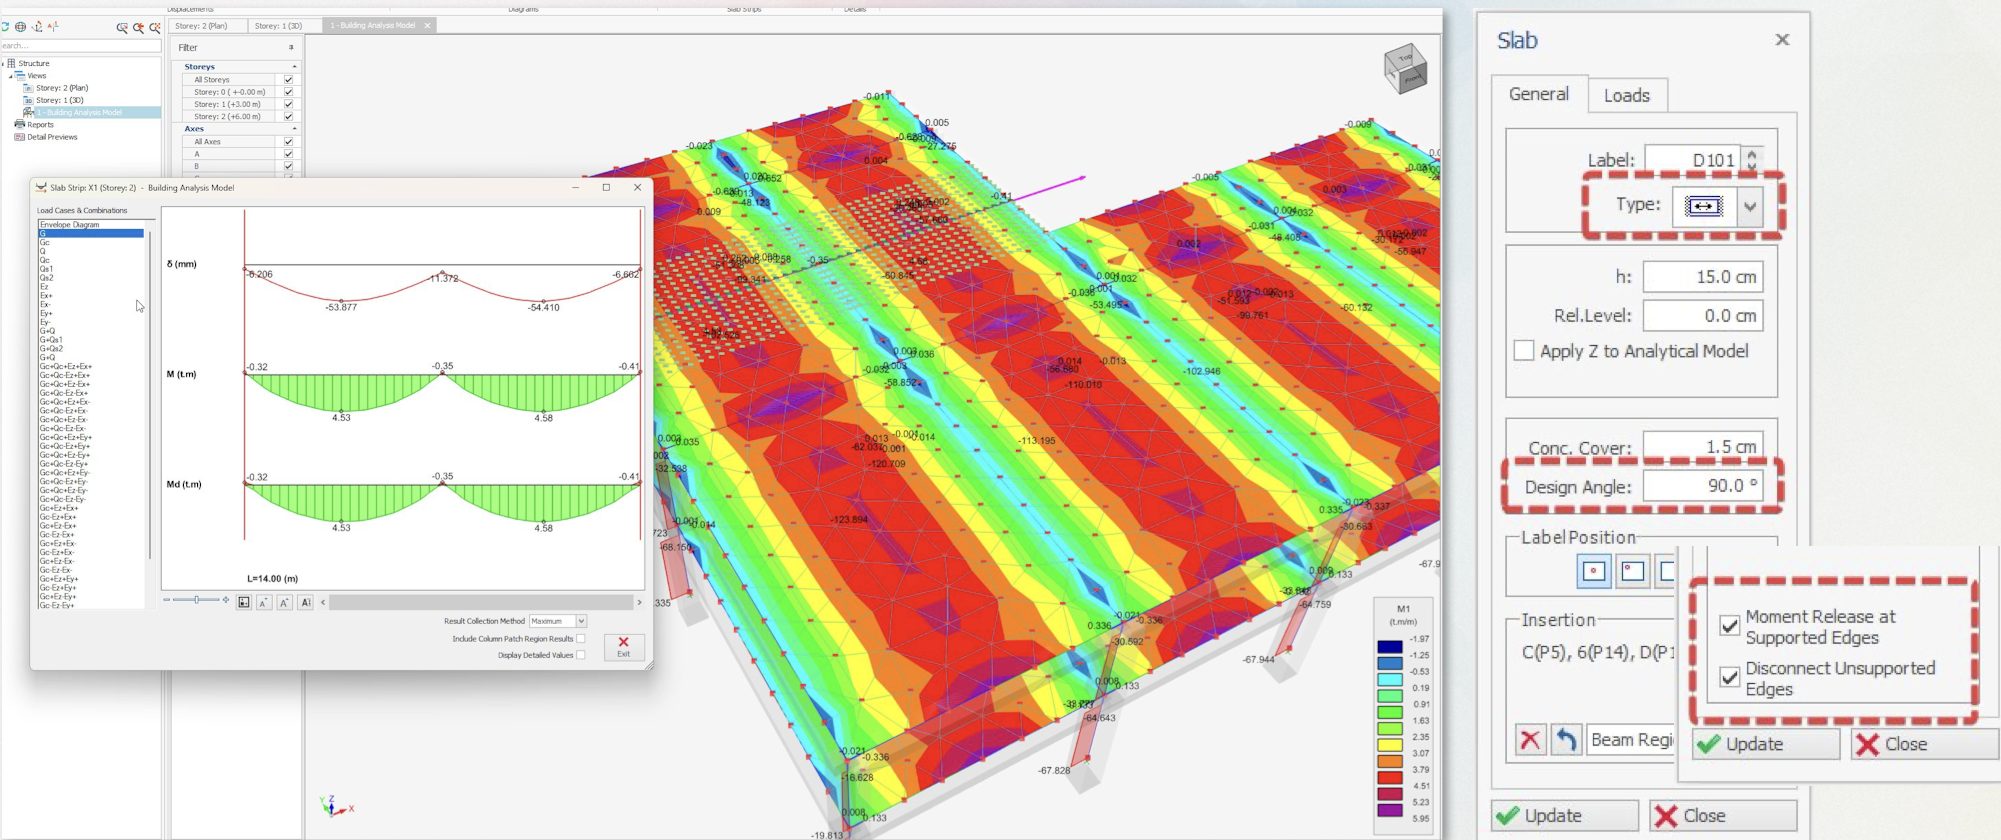Click the Design Angle input field

pyautogui.click(x=1703, y=486)
